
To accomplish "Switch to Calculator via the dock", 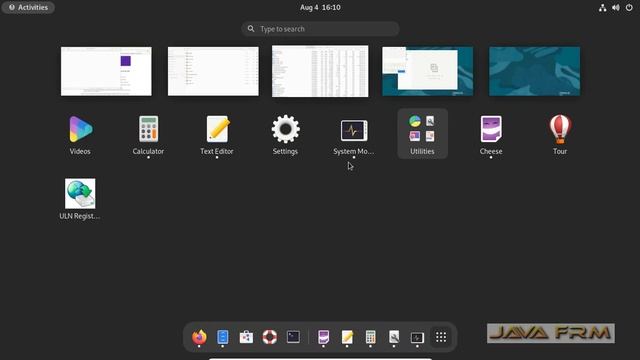I will (370, 337).
